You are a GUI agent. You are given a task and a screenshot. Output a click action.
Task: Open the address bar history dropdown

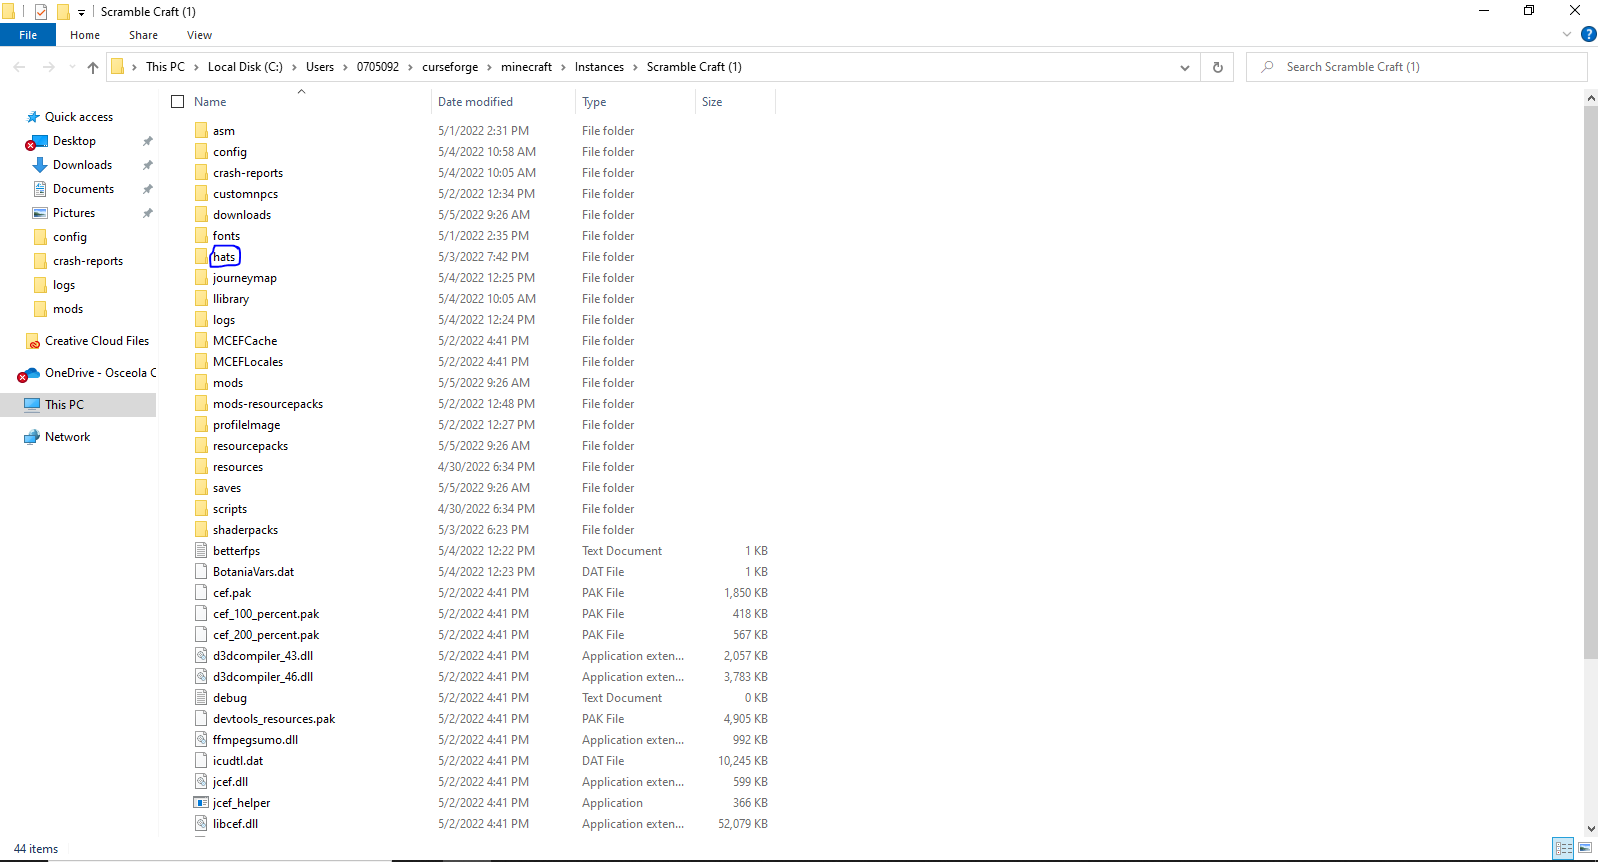(1185, 67)
